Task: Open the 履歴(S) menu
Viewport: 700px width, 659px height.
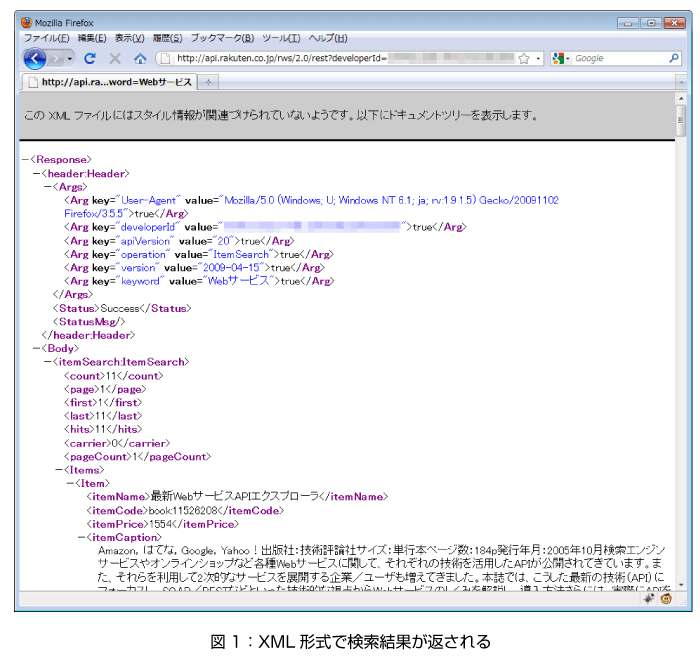Action: (x=167, y=38)
